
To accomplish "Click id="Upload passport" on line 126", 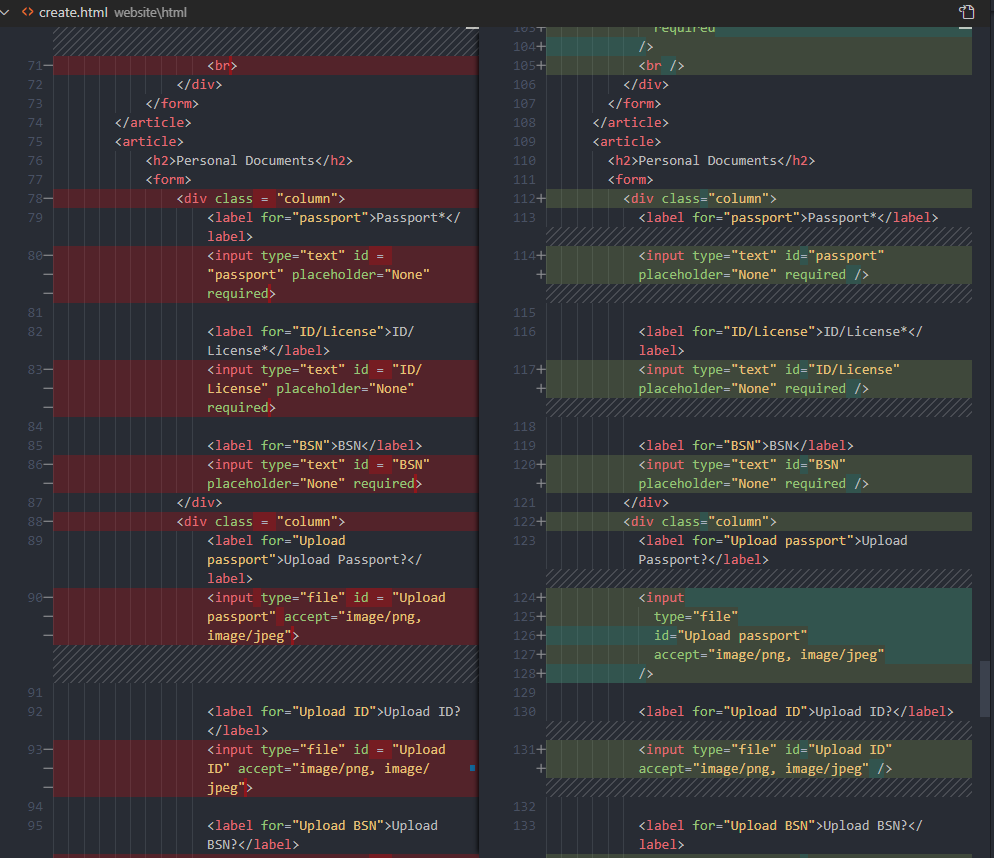I will pos(730,636).
